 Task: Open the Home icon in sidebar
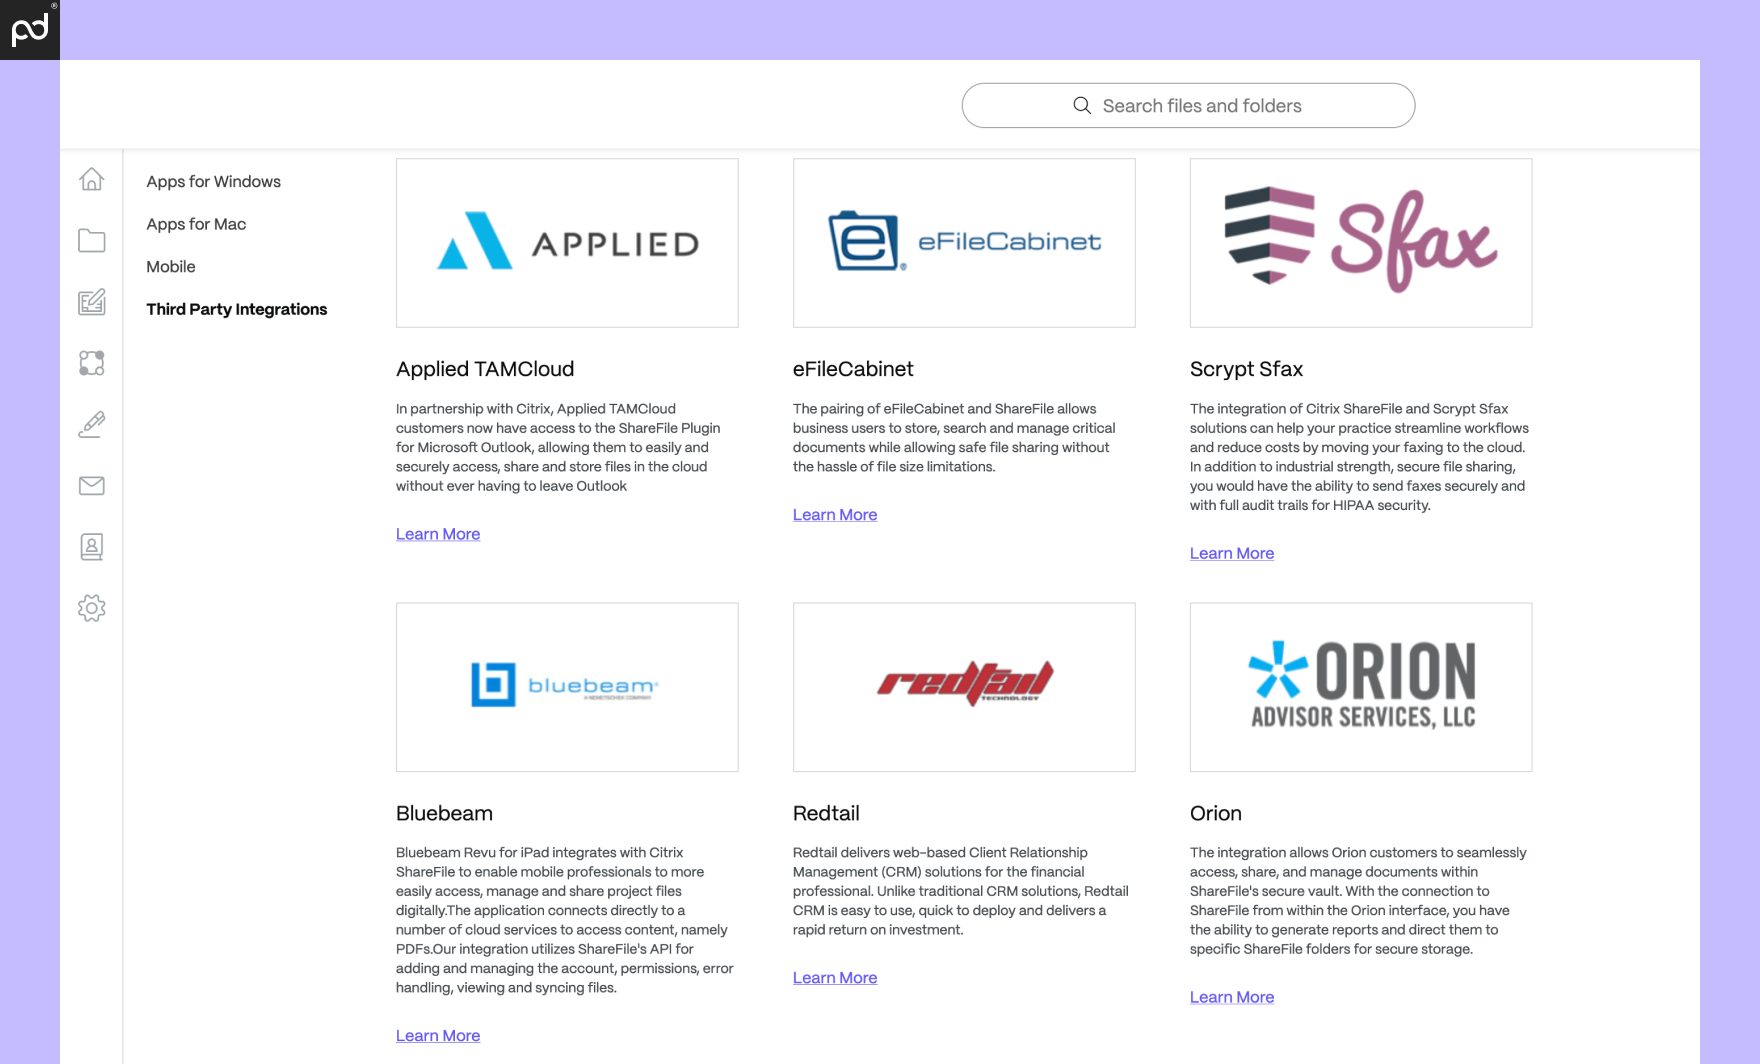coord(91,179)
